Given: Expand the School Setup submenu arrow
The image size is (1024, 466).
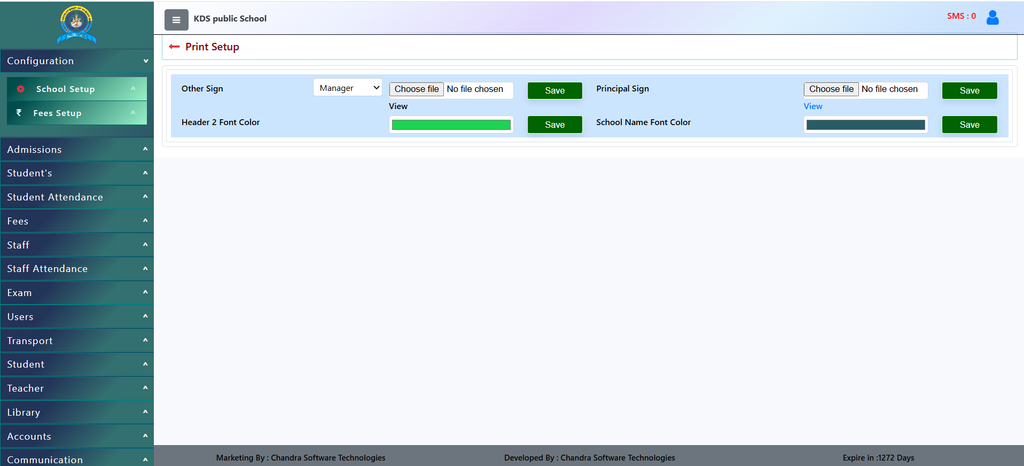Looking at the screenshot, I should click(133, 89).
